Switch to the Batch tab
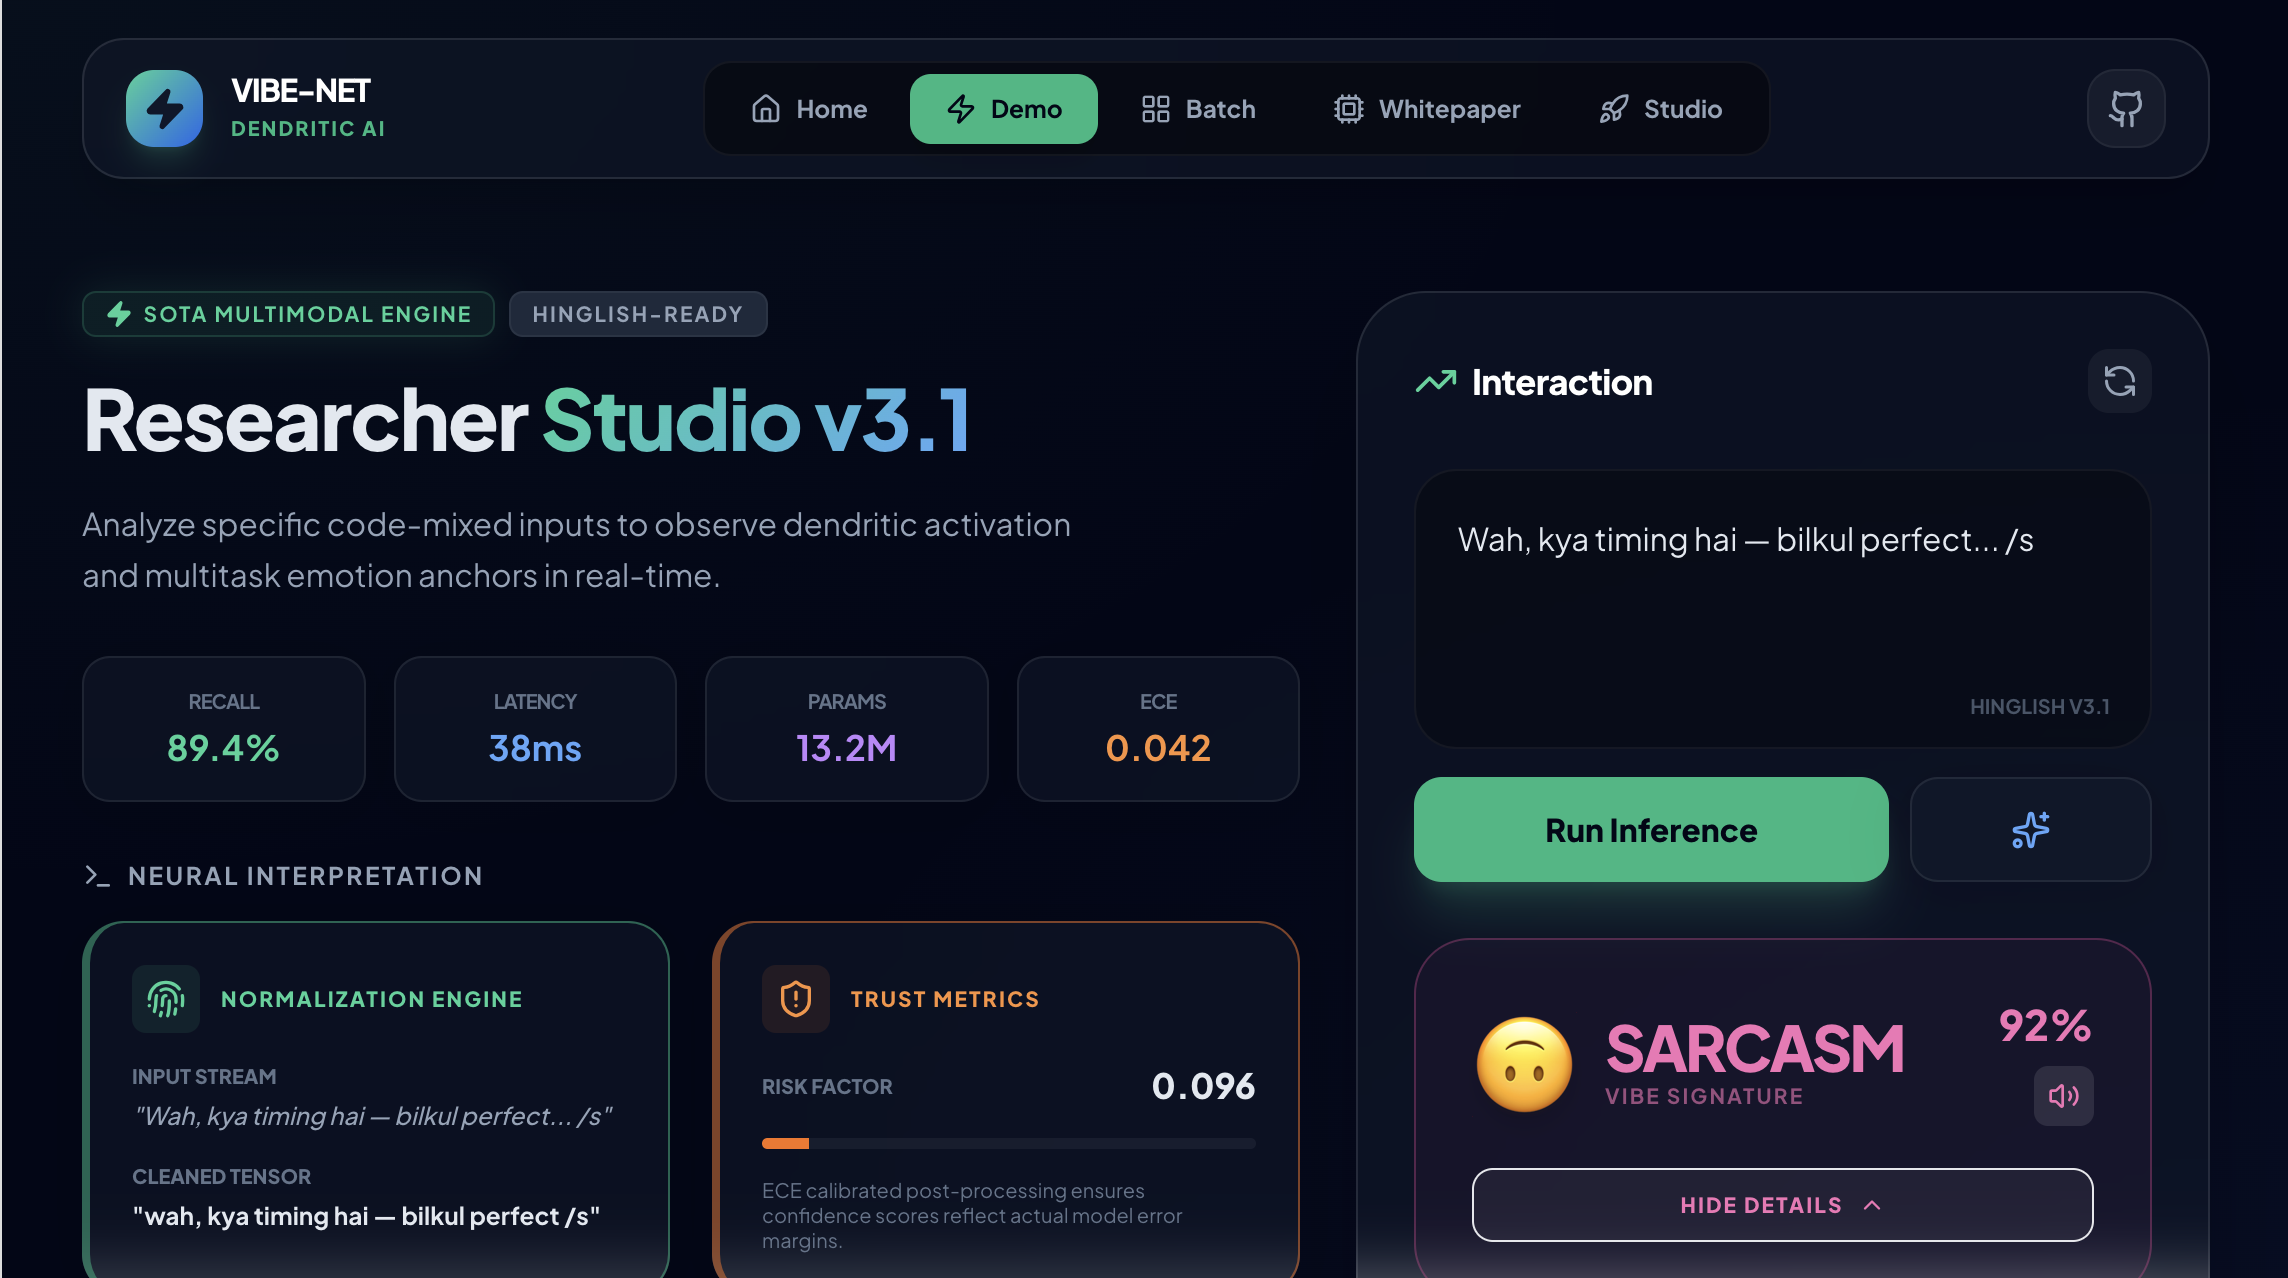Image resolution: width=2288 pixels, height=1278 pixels. tap(1198, 109)
